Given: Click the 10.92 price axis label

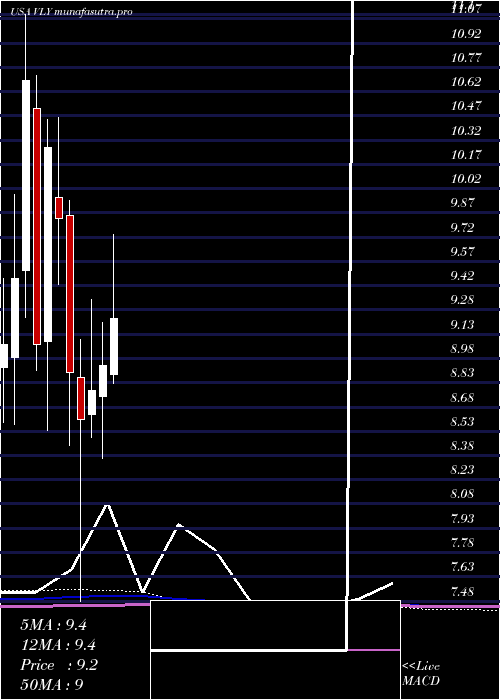Looking at the screenshot, I should coord(466,34).
